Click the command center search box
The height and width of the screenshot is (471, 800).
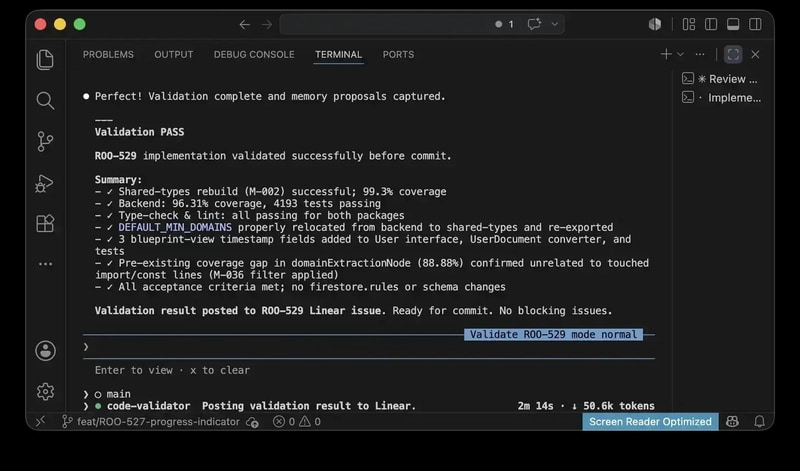[x=422, y=24]
